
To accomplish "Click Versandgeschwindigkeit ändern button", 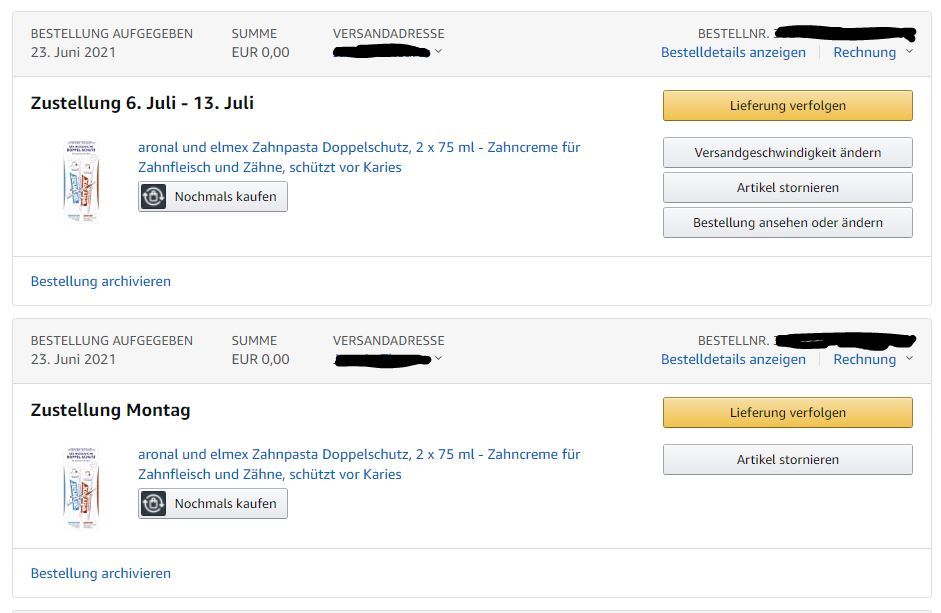I will pyautogui.click(x=787, y=152).
